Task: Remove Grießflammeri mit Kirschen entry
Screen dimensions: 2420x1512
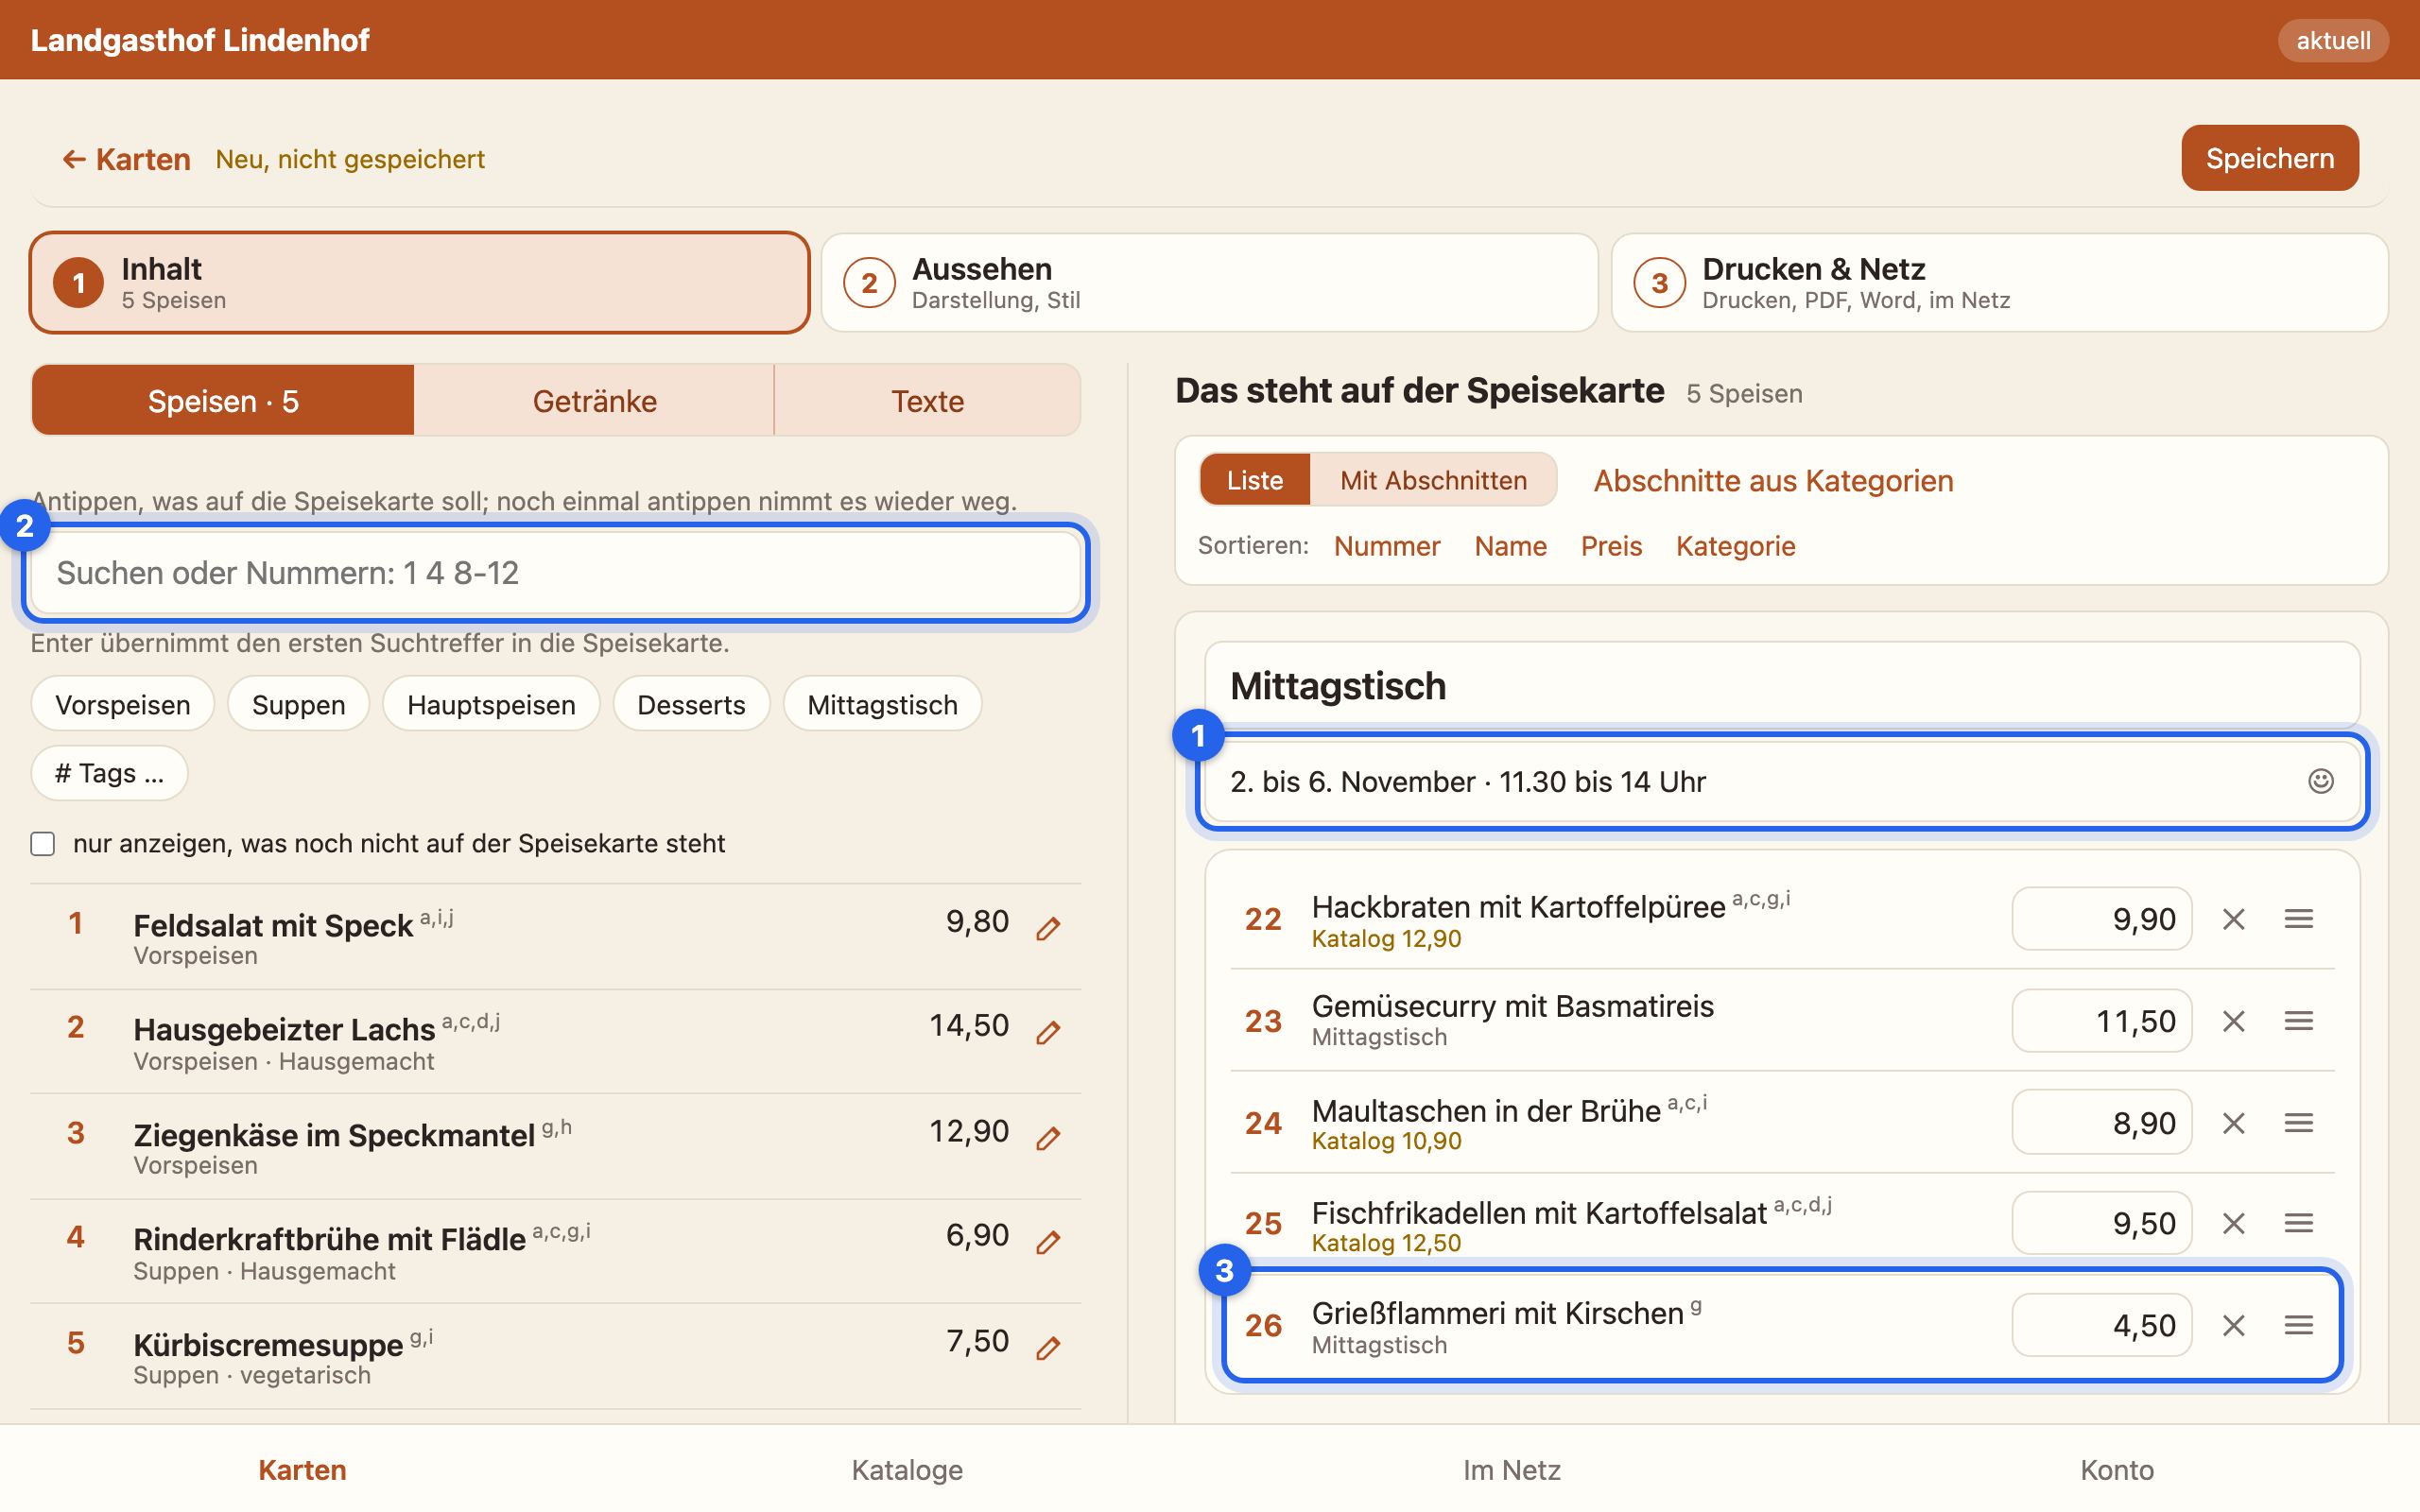Action: point(2233,1325)
